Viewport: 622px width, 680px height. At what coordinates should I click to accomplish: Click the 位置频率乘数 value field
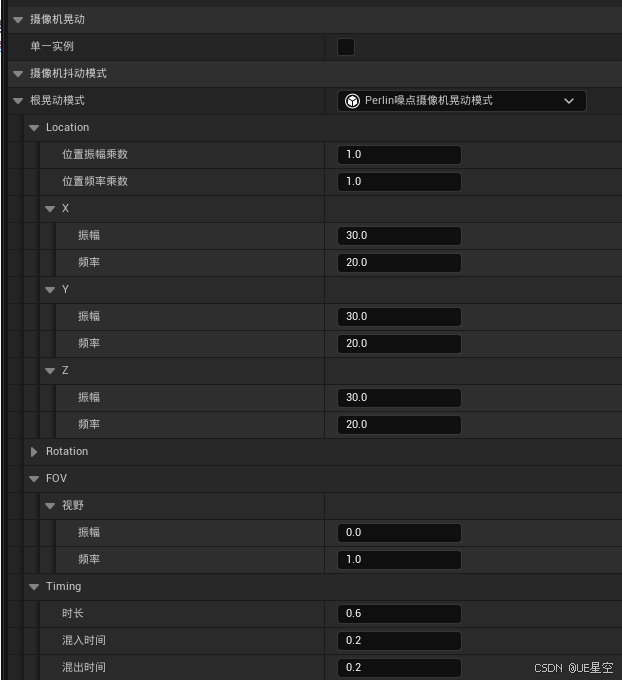399,182
